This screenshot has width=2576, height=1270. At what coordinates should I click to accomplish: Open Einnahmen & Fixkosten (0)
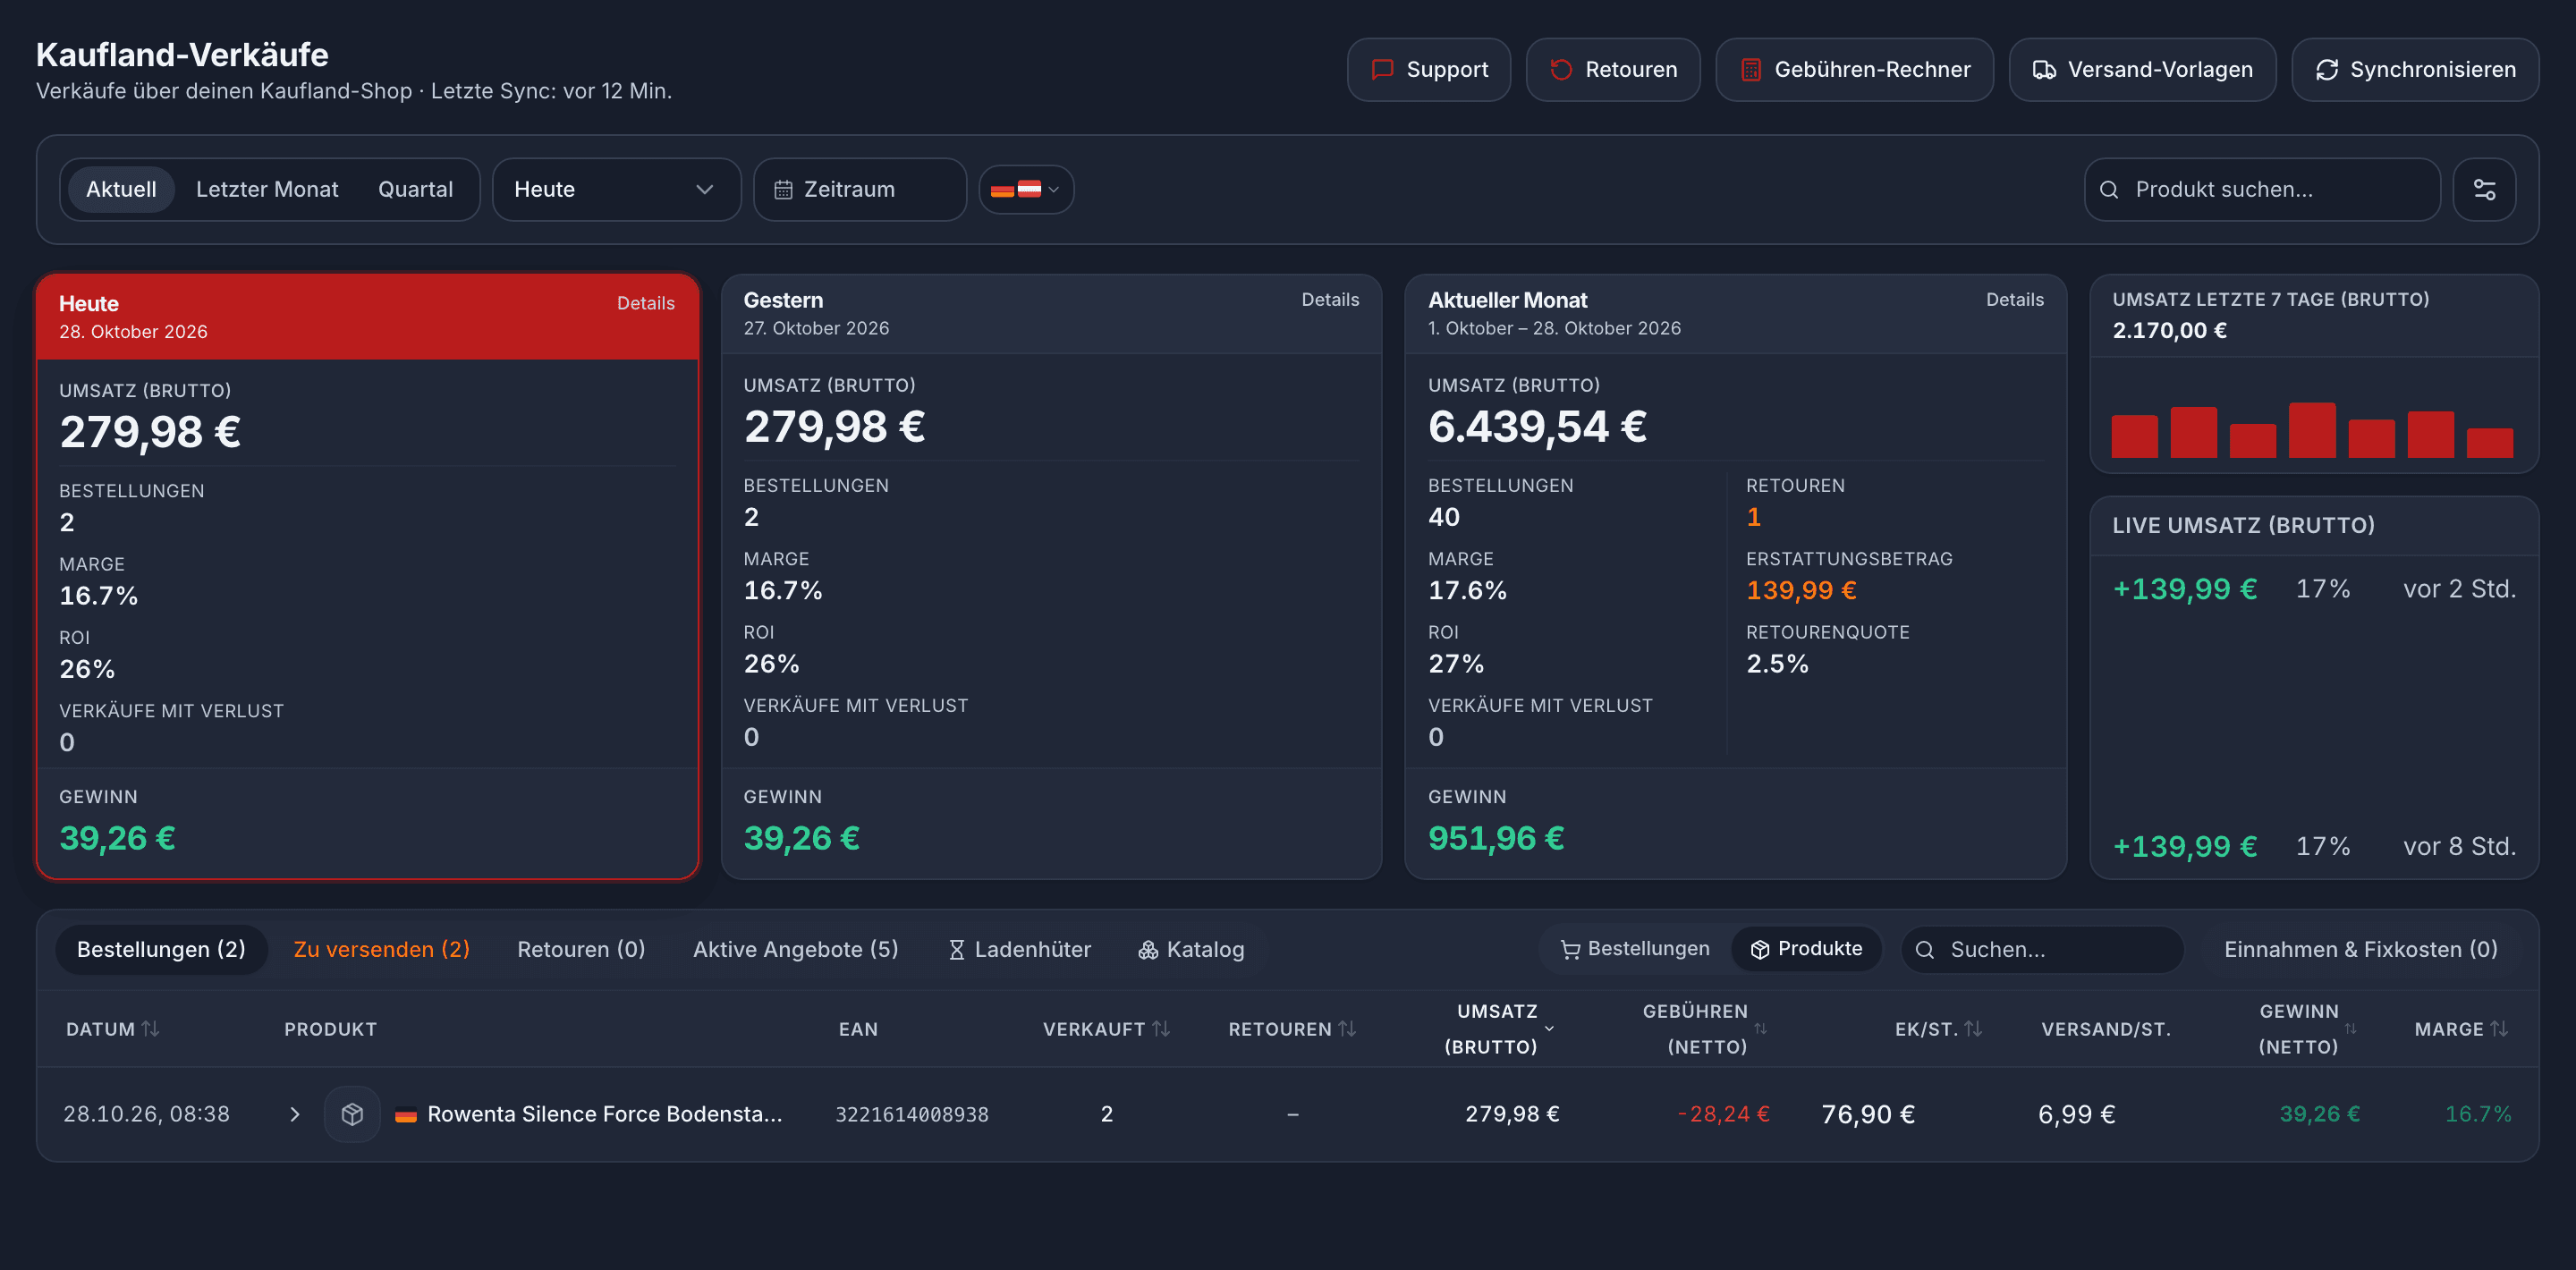click(x=2360, y=949)
